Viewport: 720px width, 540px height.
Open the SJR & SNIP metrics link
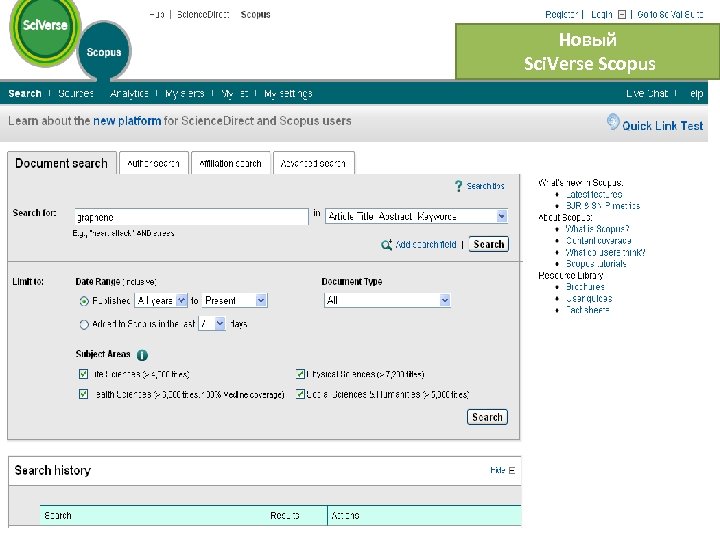click(x=602, y=206)
